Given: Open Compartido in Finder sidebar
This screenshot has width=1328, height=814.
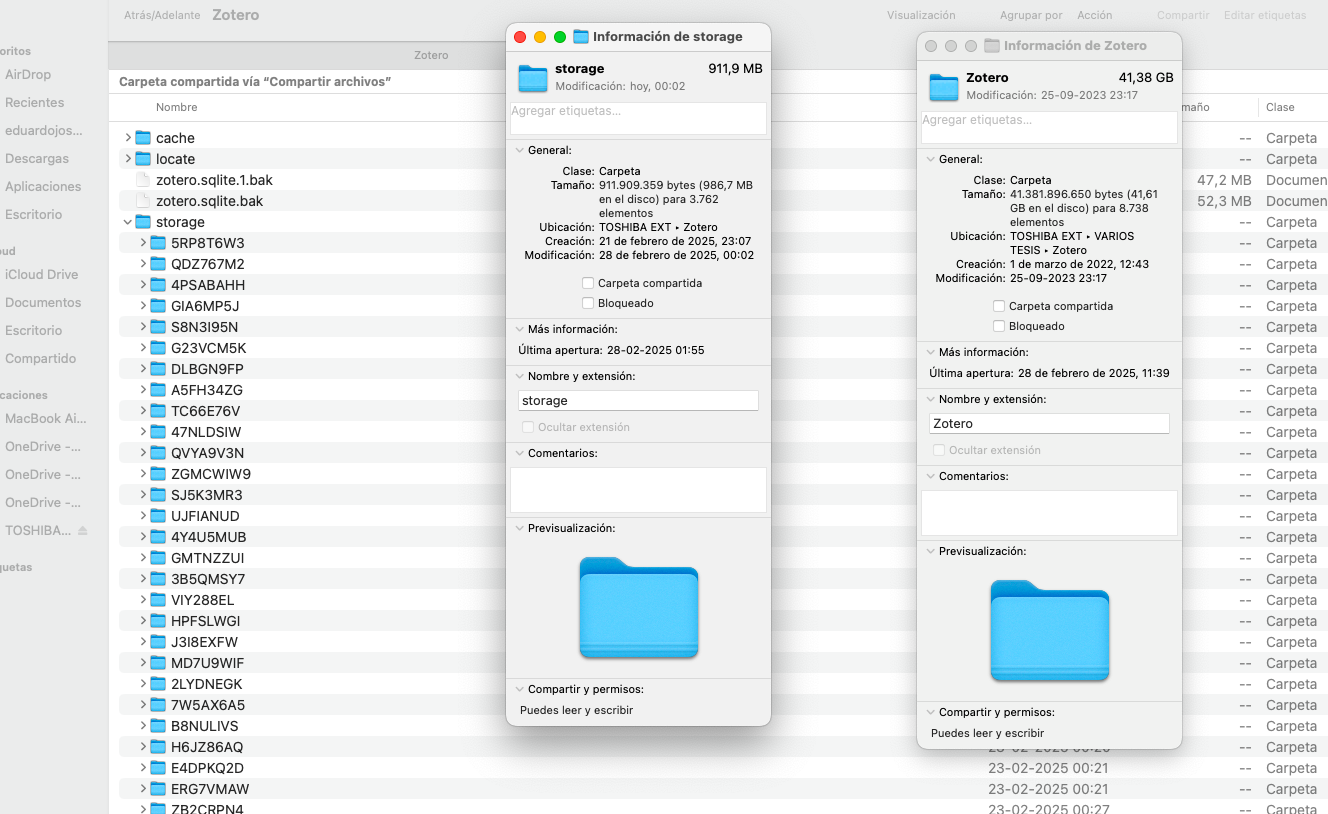Looking at the screenshot, I should [40, 358].
